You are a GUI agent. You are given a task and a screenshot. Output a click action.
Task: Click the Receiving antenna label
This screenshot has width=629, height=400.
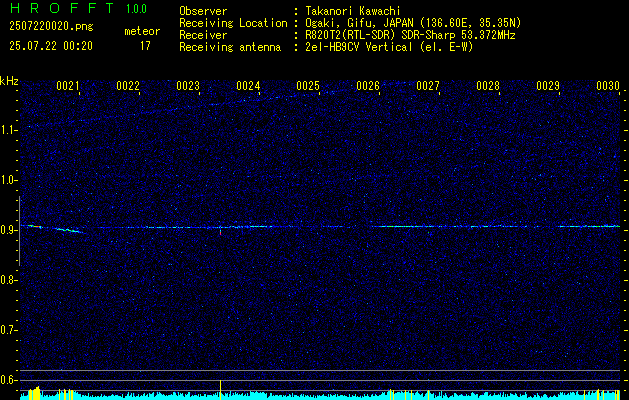pyautogui.click(x=230, y=47)
